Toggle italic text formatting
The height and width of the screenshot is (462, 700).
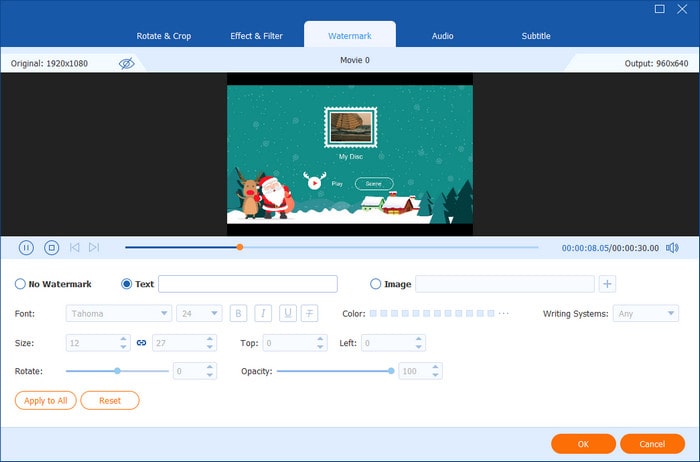coord(263,313)
